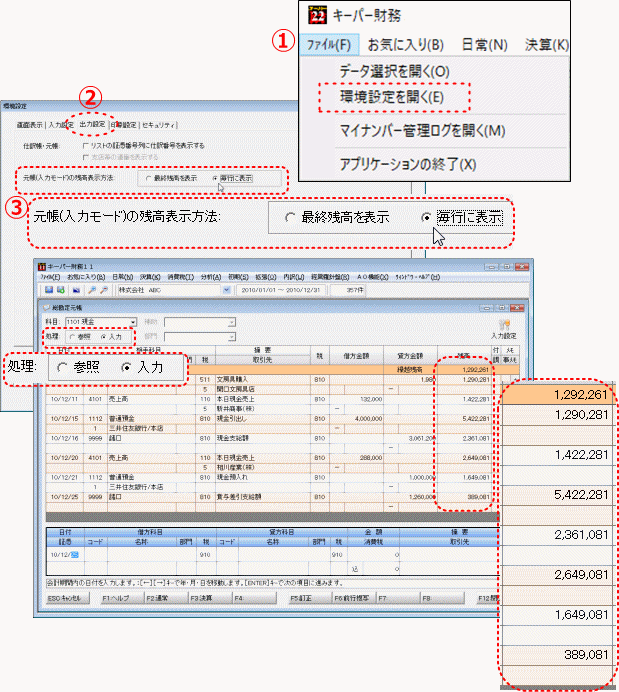Select small 入力 radio in ledger window

[103, 337]
